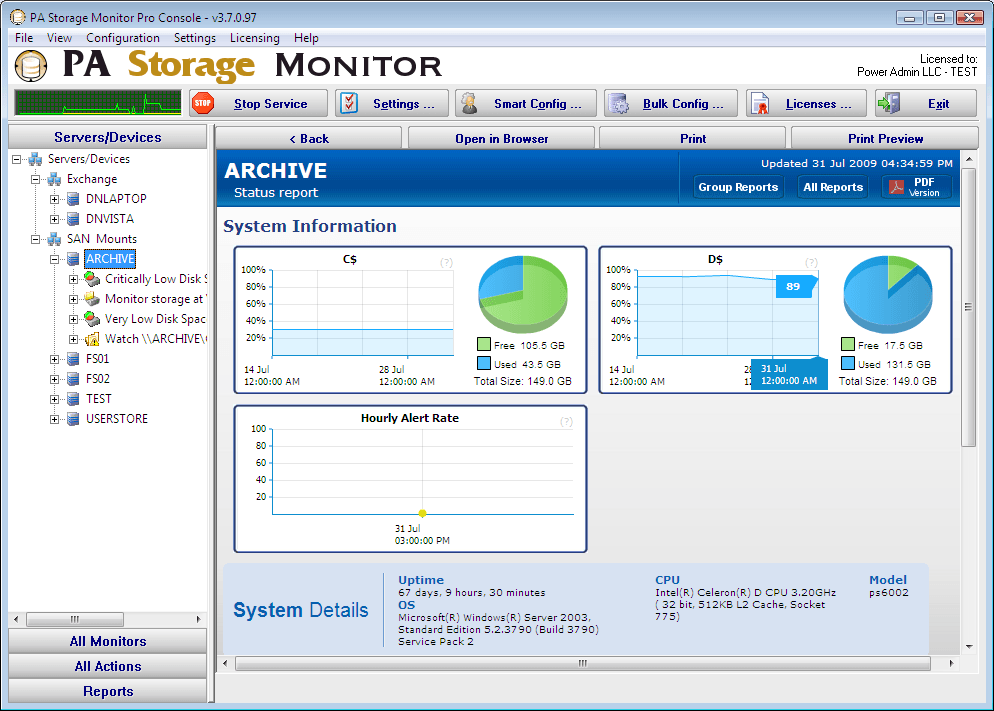The height and width of the screenshot is (711, 994).
Task: Click the Group Reports button
Action: pos(738,187)
